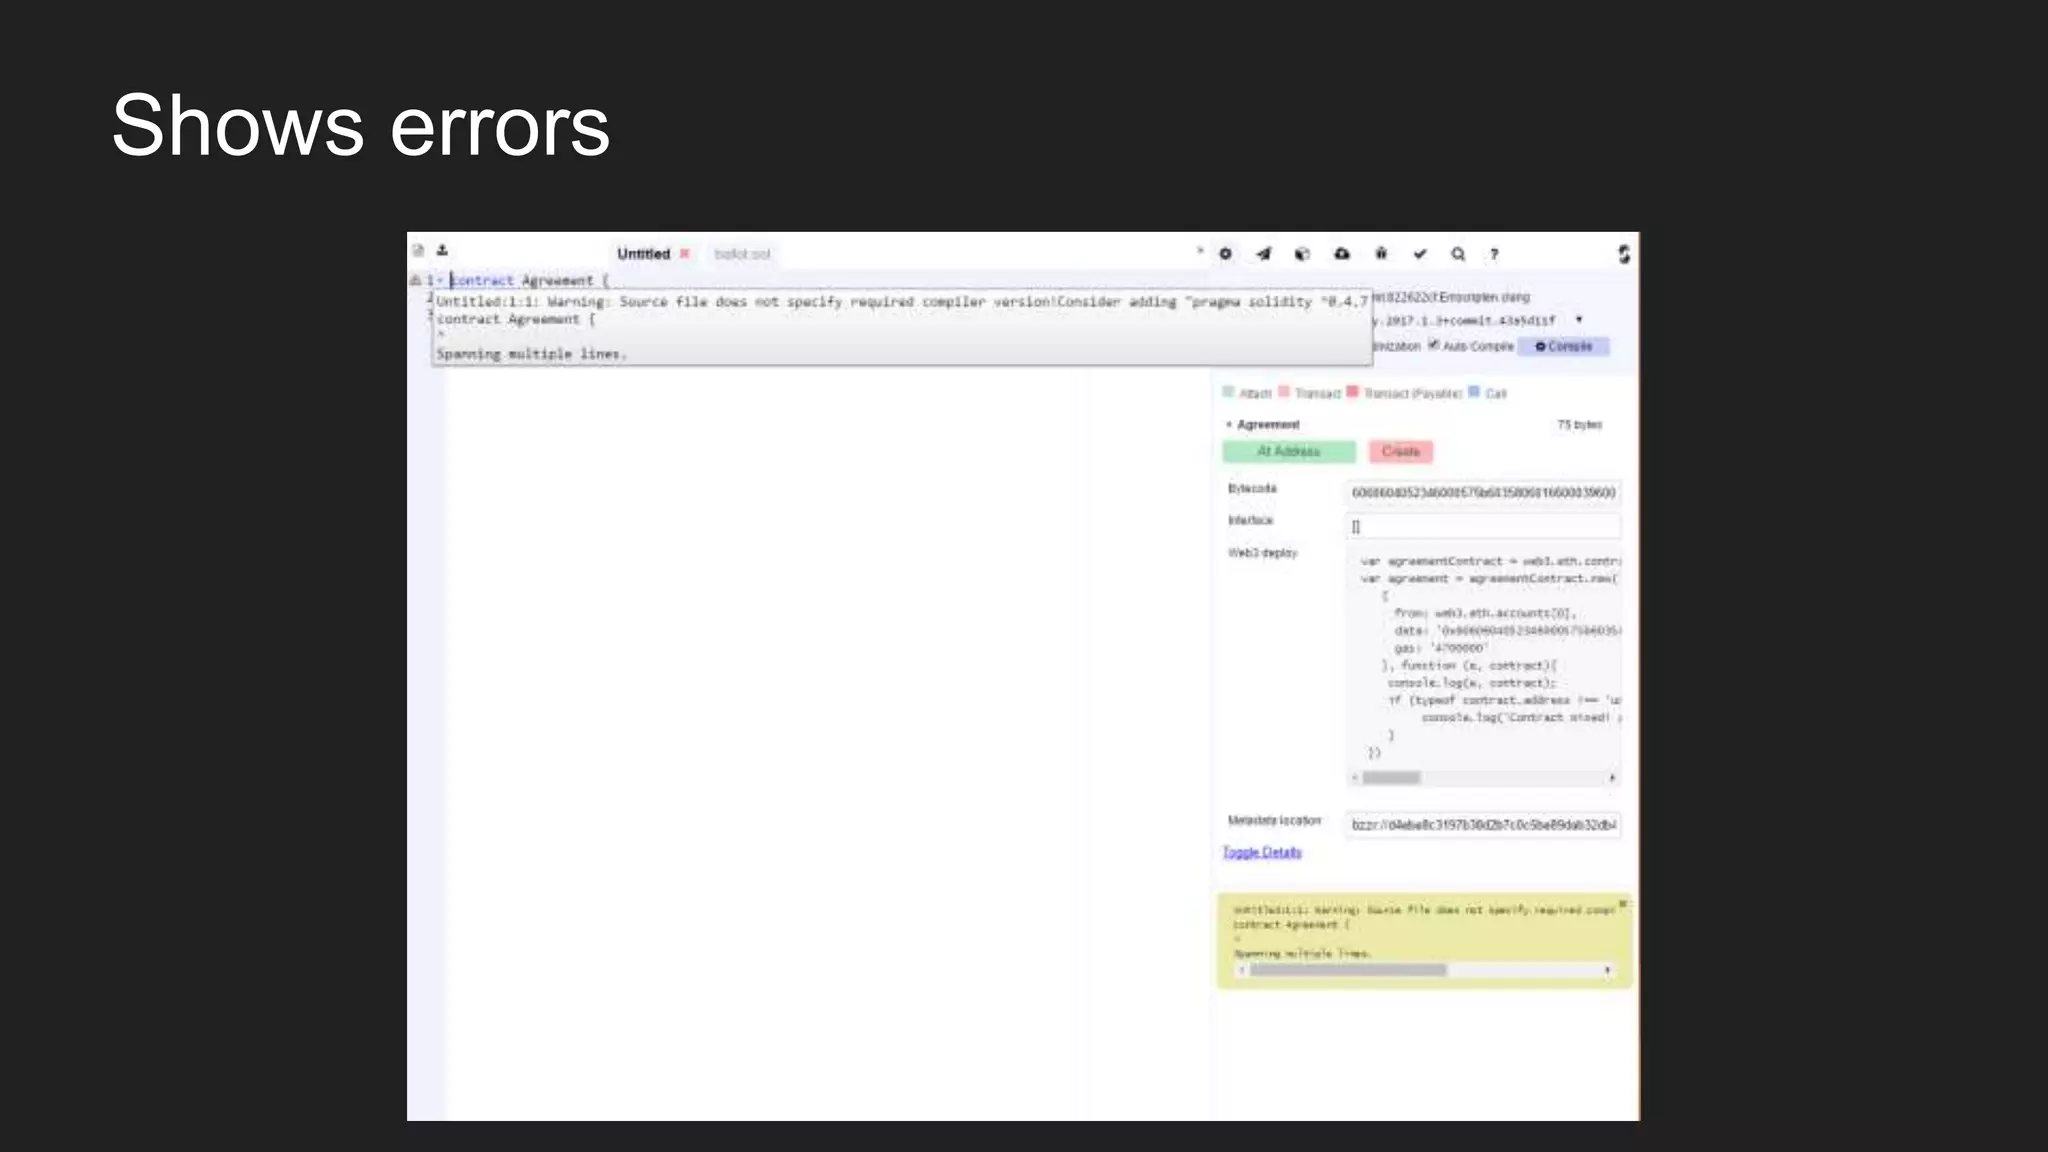Click the Compile button
The width and height of the screenshot is (2048, 1152).
coord(1564,346)
